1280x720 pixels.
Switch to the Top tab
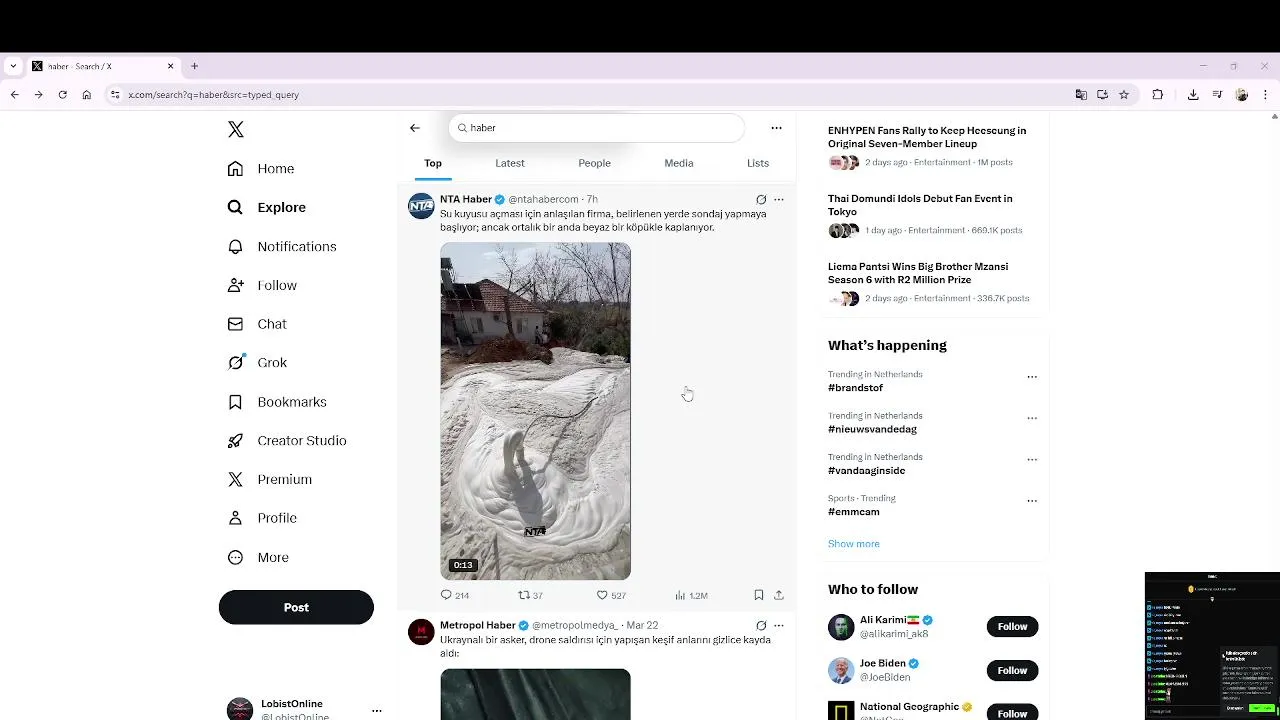point(433,163)
